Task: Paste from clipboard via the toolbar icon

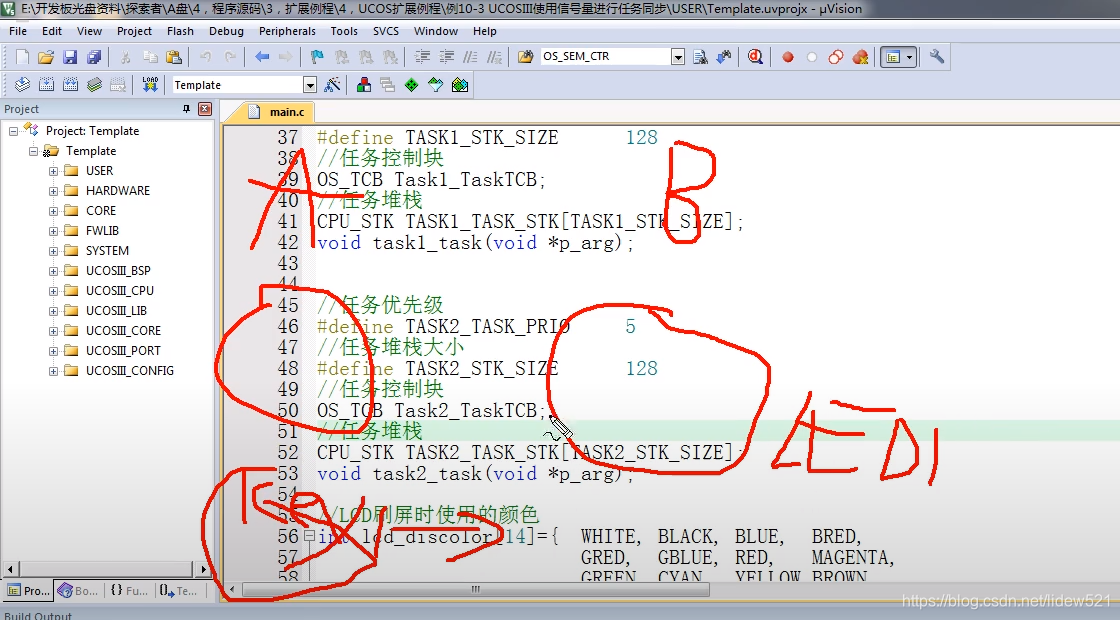Action: (174, 57)
